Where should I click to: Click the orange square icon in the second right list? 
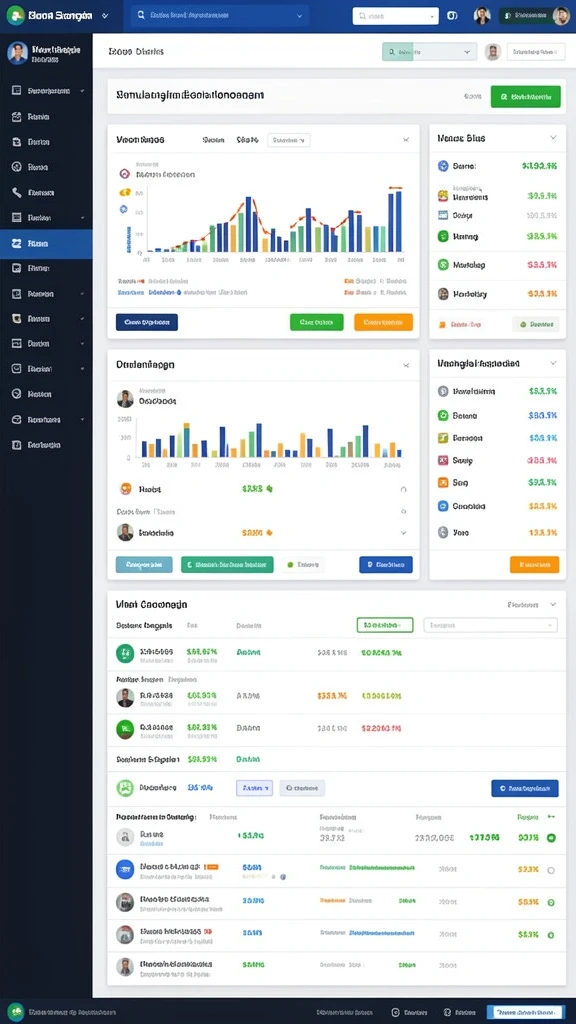point(443,483)
